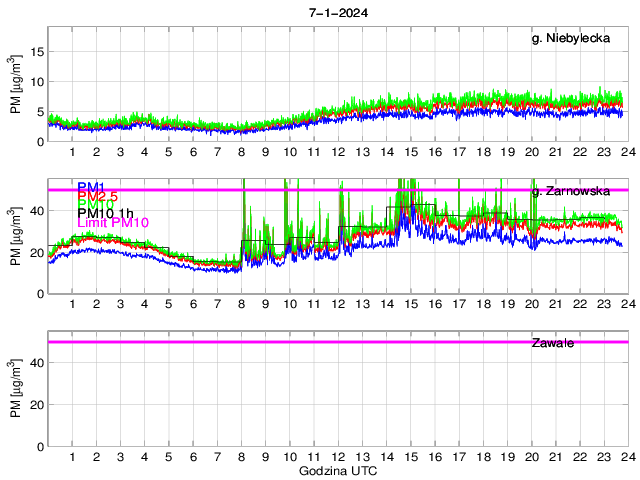This screenshot has height=480, width=640.
Task: Click the 40 tick on Zawale chart y-axis
Action: tap(37, 363)
